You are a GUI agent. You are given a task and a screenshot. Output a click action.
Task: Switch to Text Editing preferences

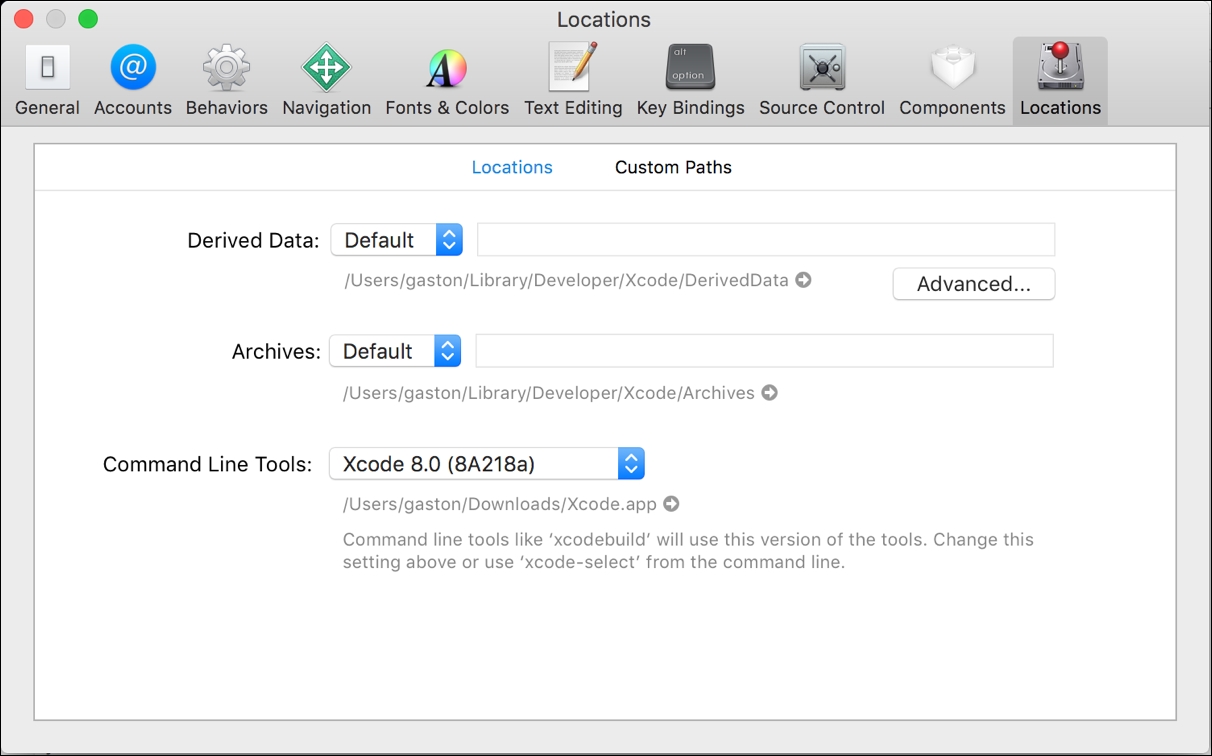(x=573, y=81)
